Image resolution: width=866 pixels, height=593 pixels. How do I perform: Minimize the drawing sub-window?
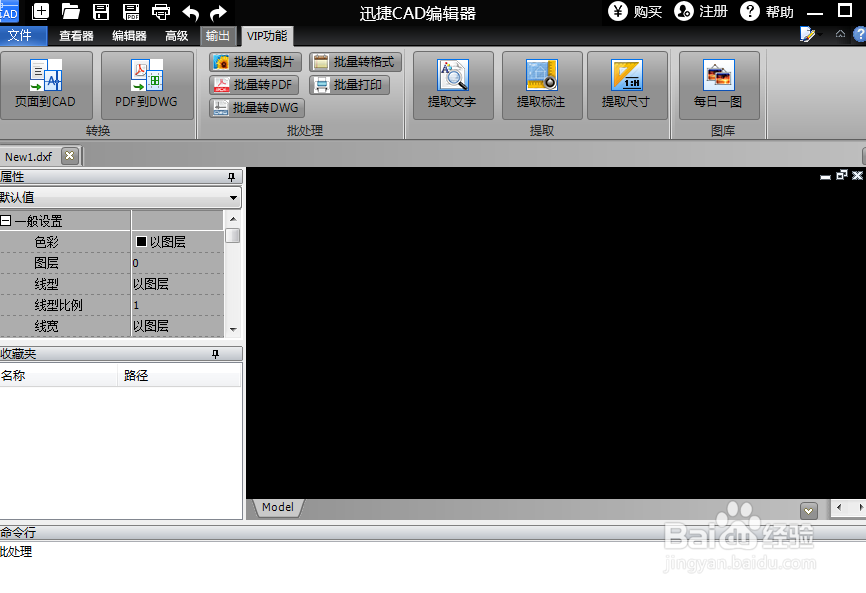[825, 177]
